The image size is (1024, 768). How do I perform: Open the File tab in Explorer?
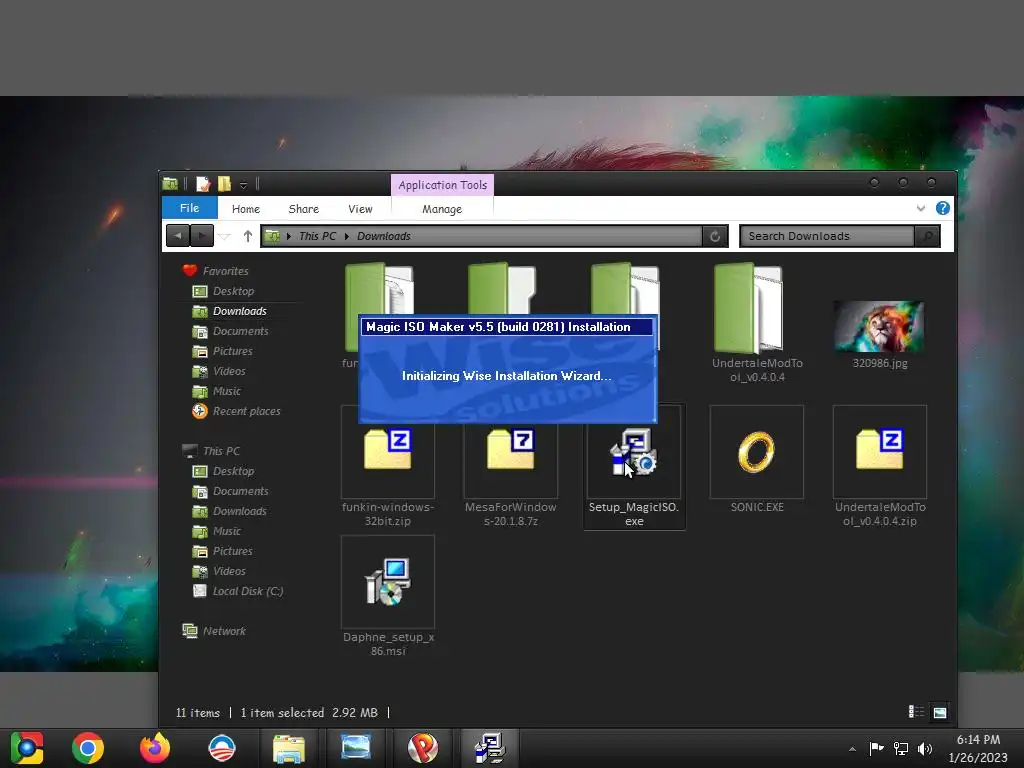coord(189,208)
